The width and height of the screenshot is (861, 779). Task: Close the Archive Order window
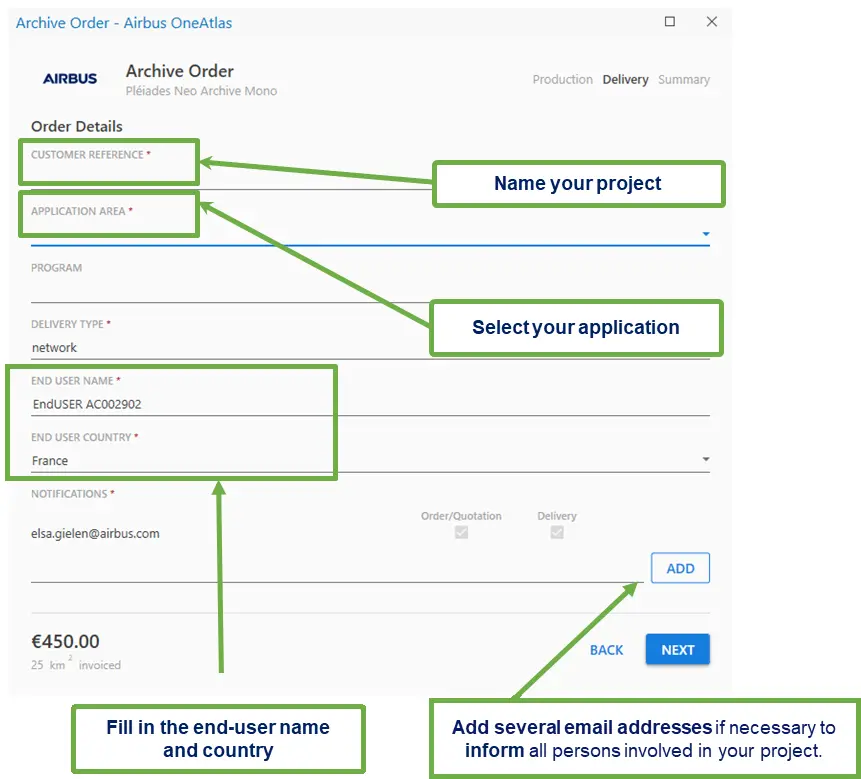pos(712,21)
